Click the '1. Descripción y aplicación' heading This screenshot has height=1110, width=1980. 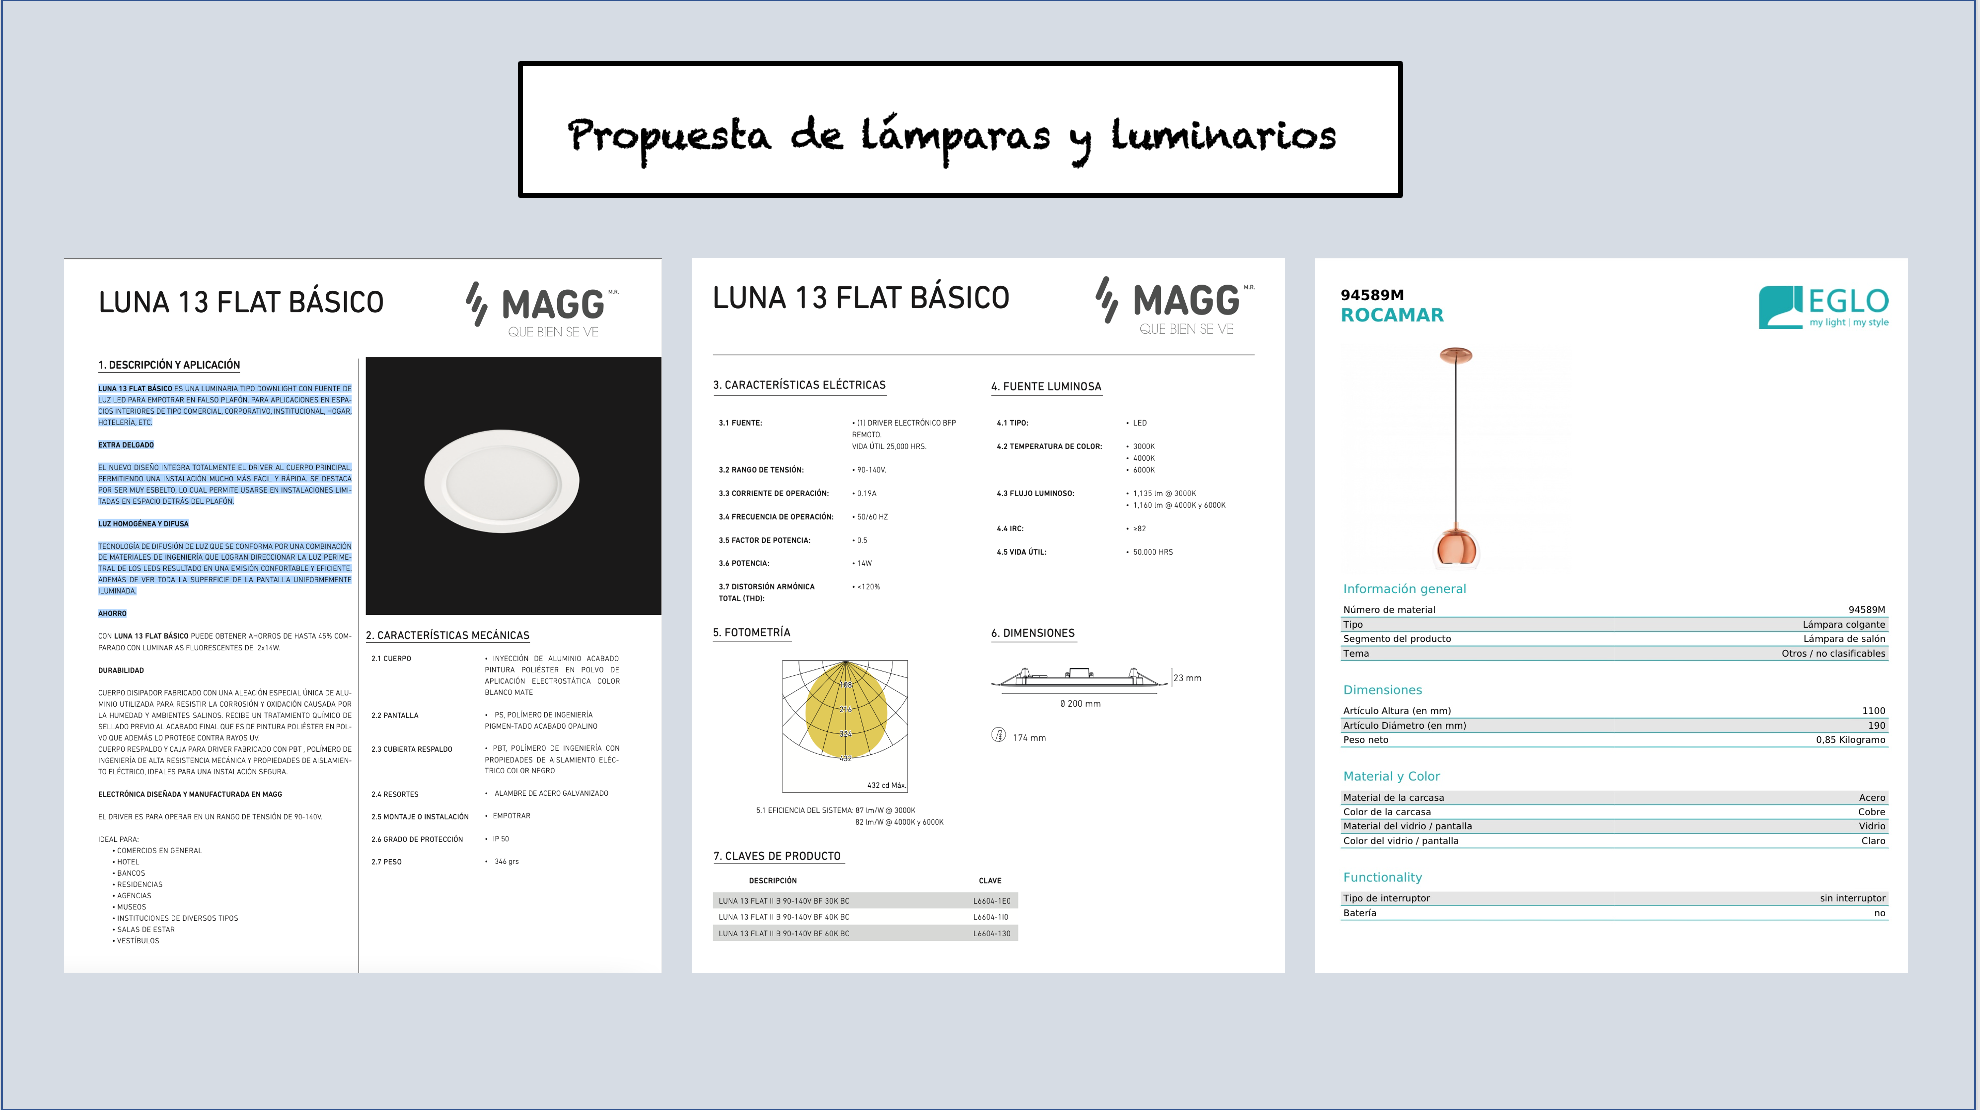(x=169, y=365)
